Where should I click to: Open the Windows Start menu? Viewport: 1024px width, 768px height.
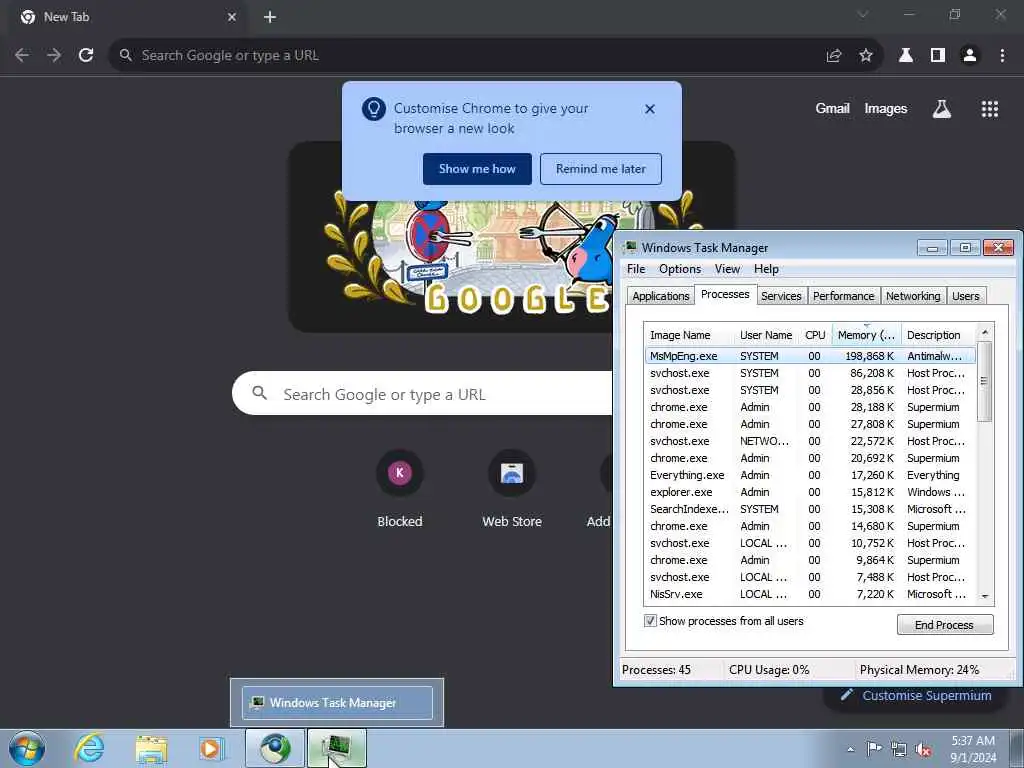click(26, 748)
